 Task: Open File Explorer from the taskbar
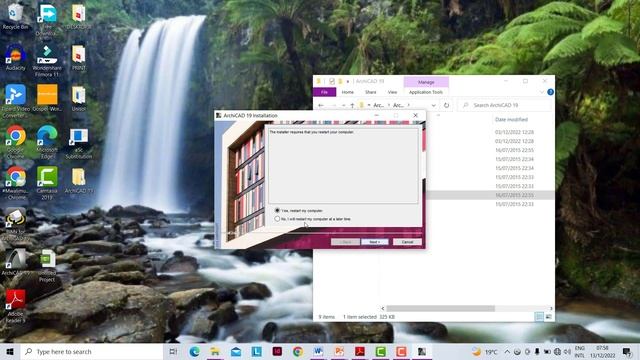click(x=215, y=351)
